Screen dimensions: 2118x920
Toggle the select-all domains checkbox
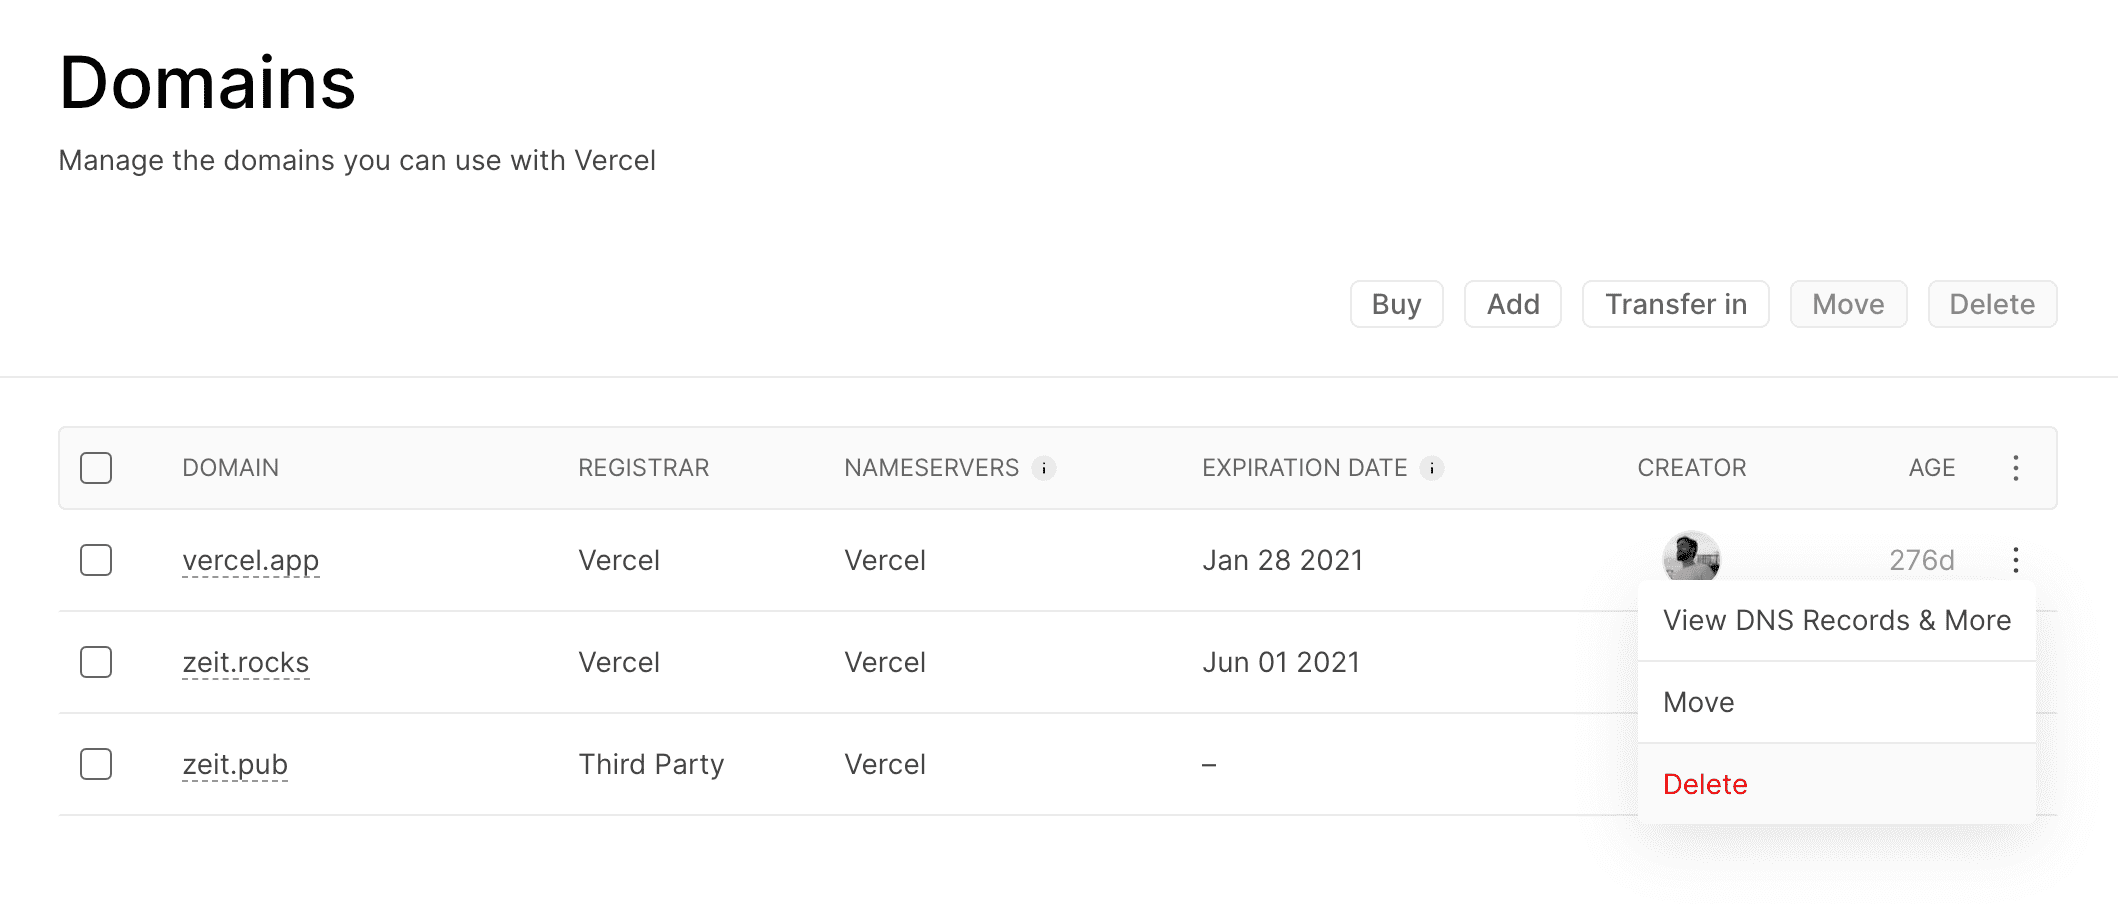(96, 468)
